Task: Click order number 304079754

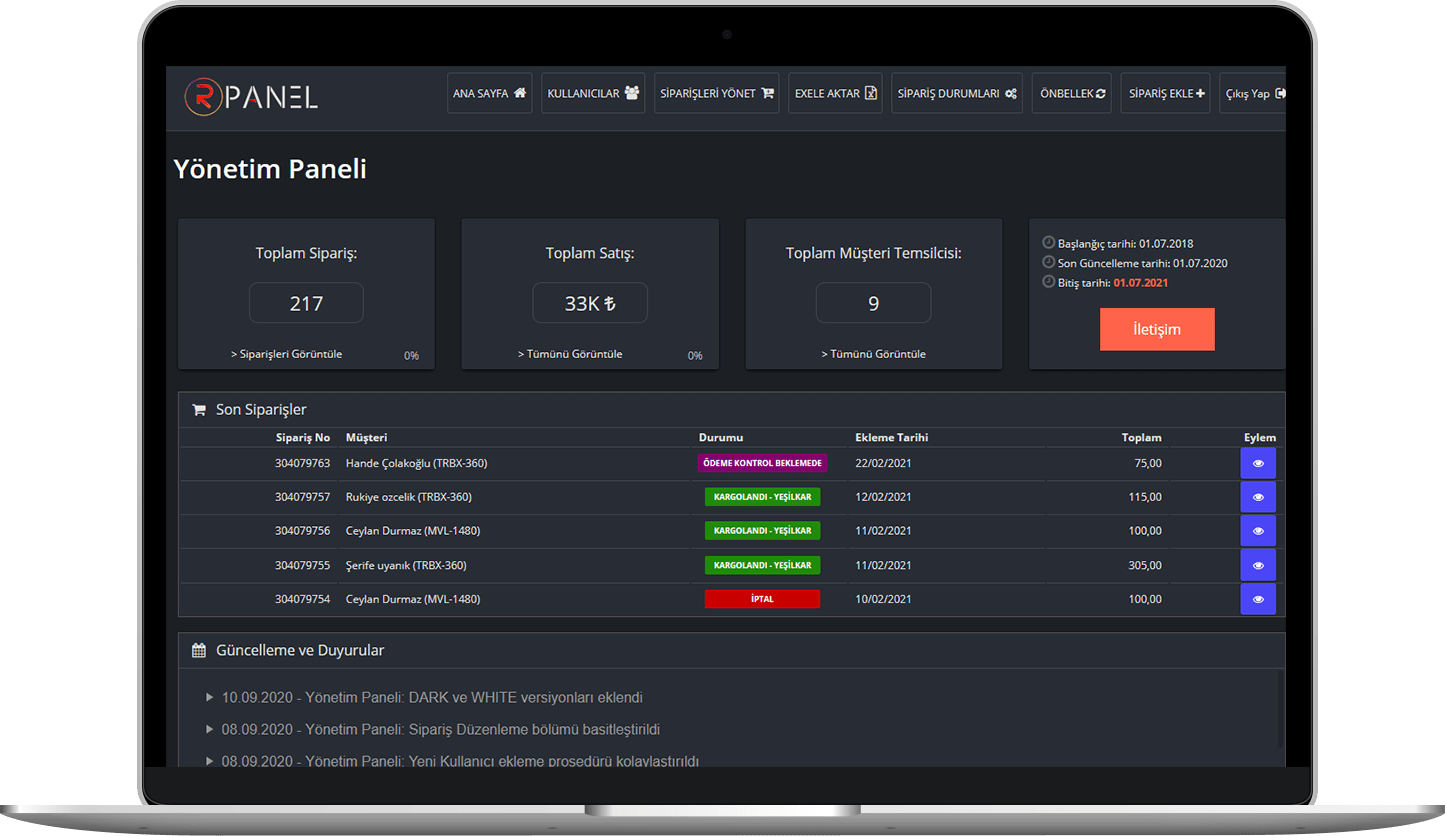Action: tap(302, 599)
